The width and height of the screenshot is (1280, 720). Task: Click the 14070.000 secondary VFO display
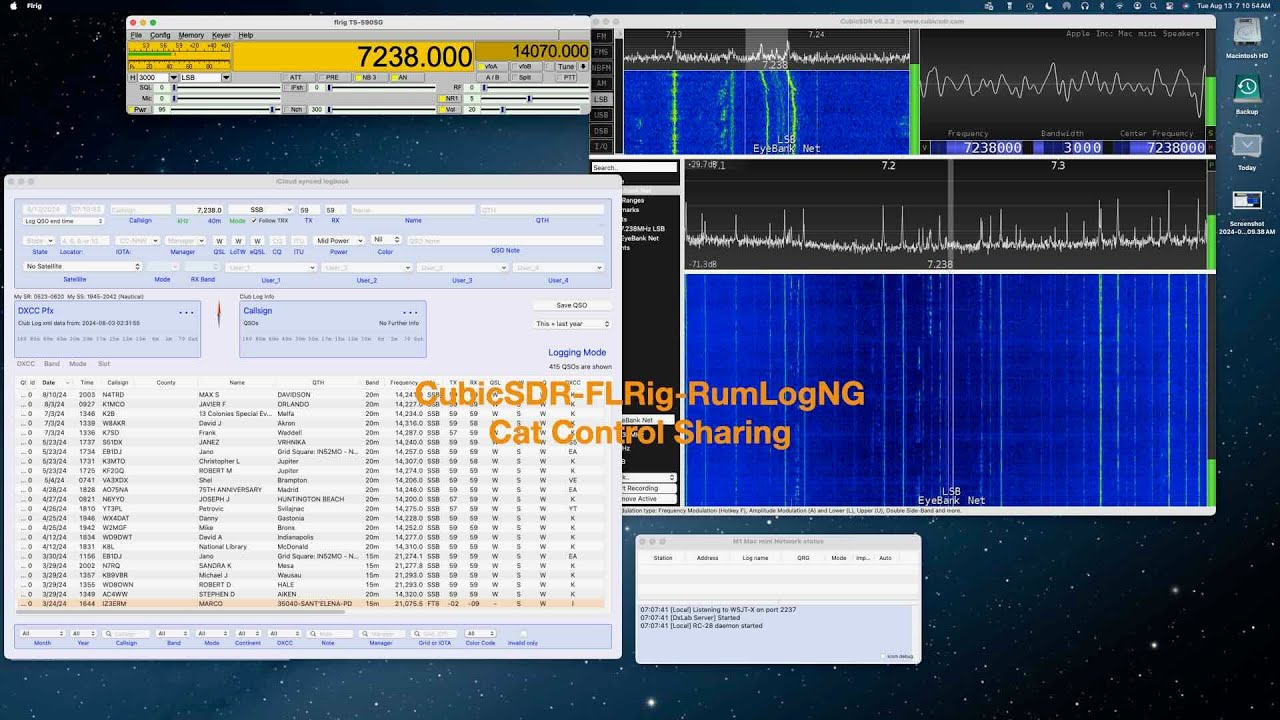point(532,51)
